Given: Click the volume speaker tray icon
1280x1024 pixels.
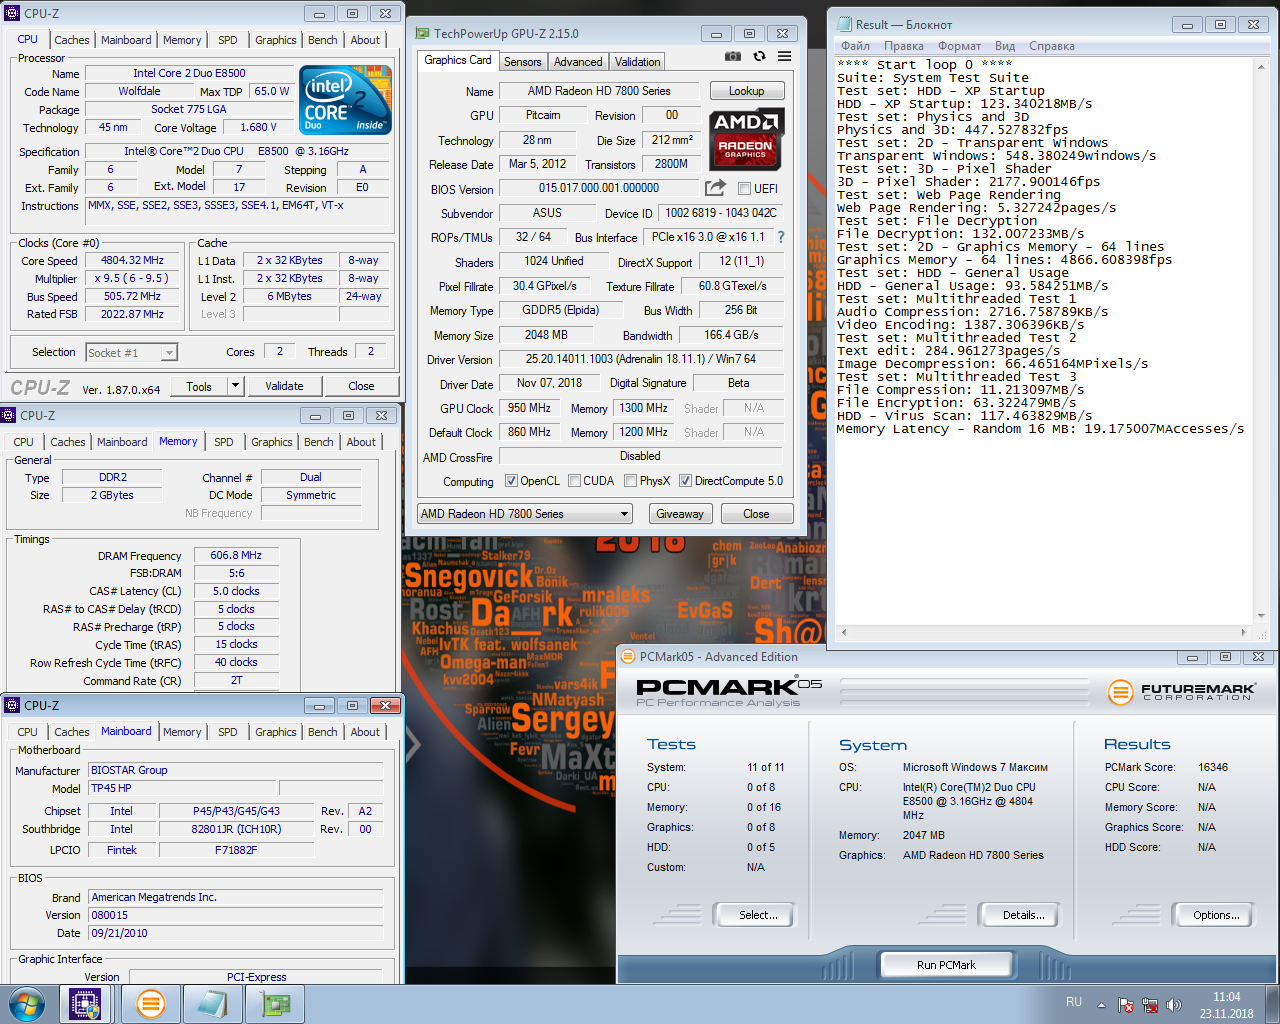Looking at the screenshot, I should 1174,1005.
